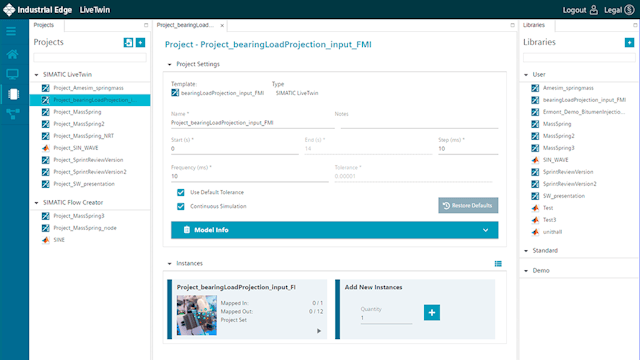
Task: Click the Logout link
Action: (574, 10)
